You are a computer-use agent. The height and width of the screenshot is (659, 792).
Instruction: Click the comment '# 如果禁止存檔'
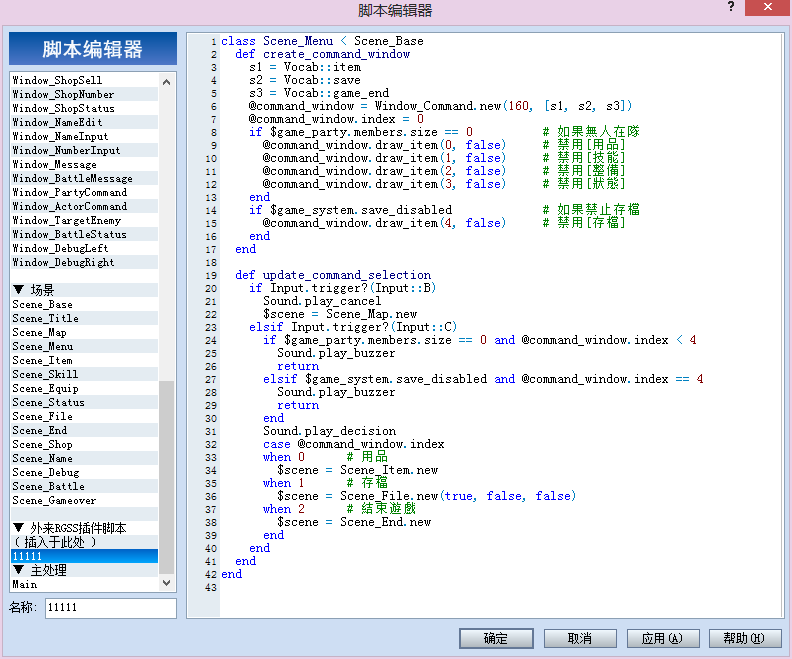click(591, 210)
